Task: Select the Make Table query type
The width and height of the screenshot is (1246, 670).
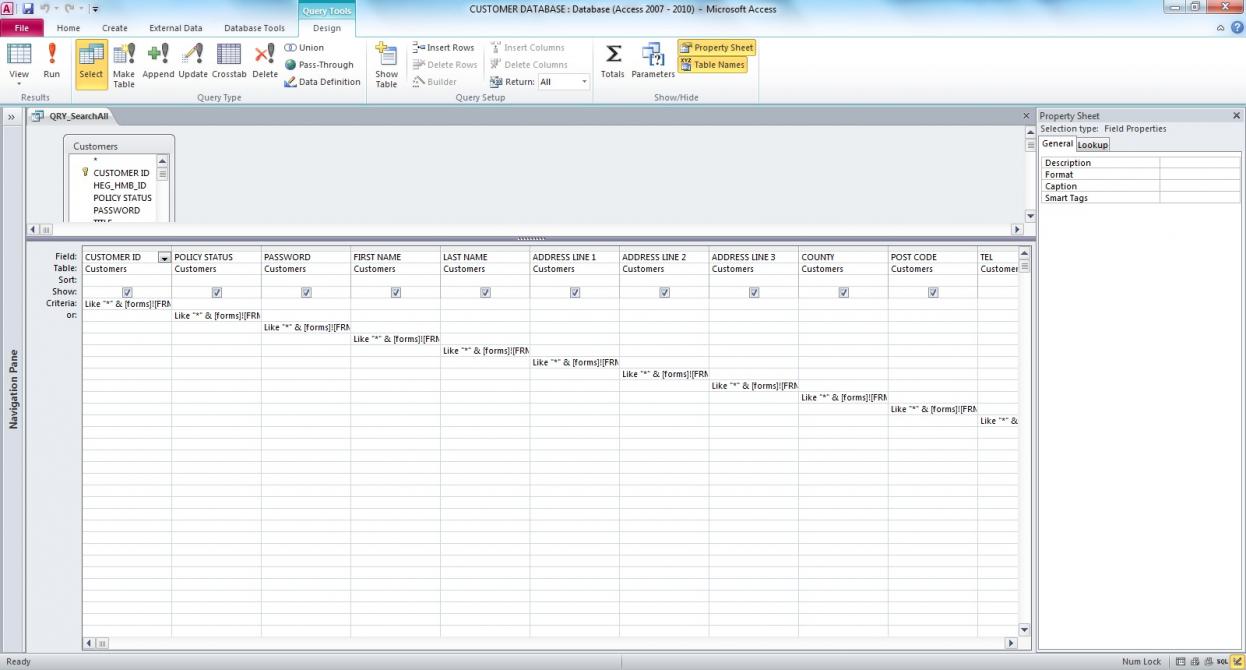Action: (124, 64)
